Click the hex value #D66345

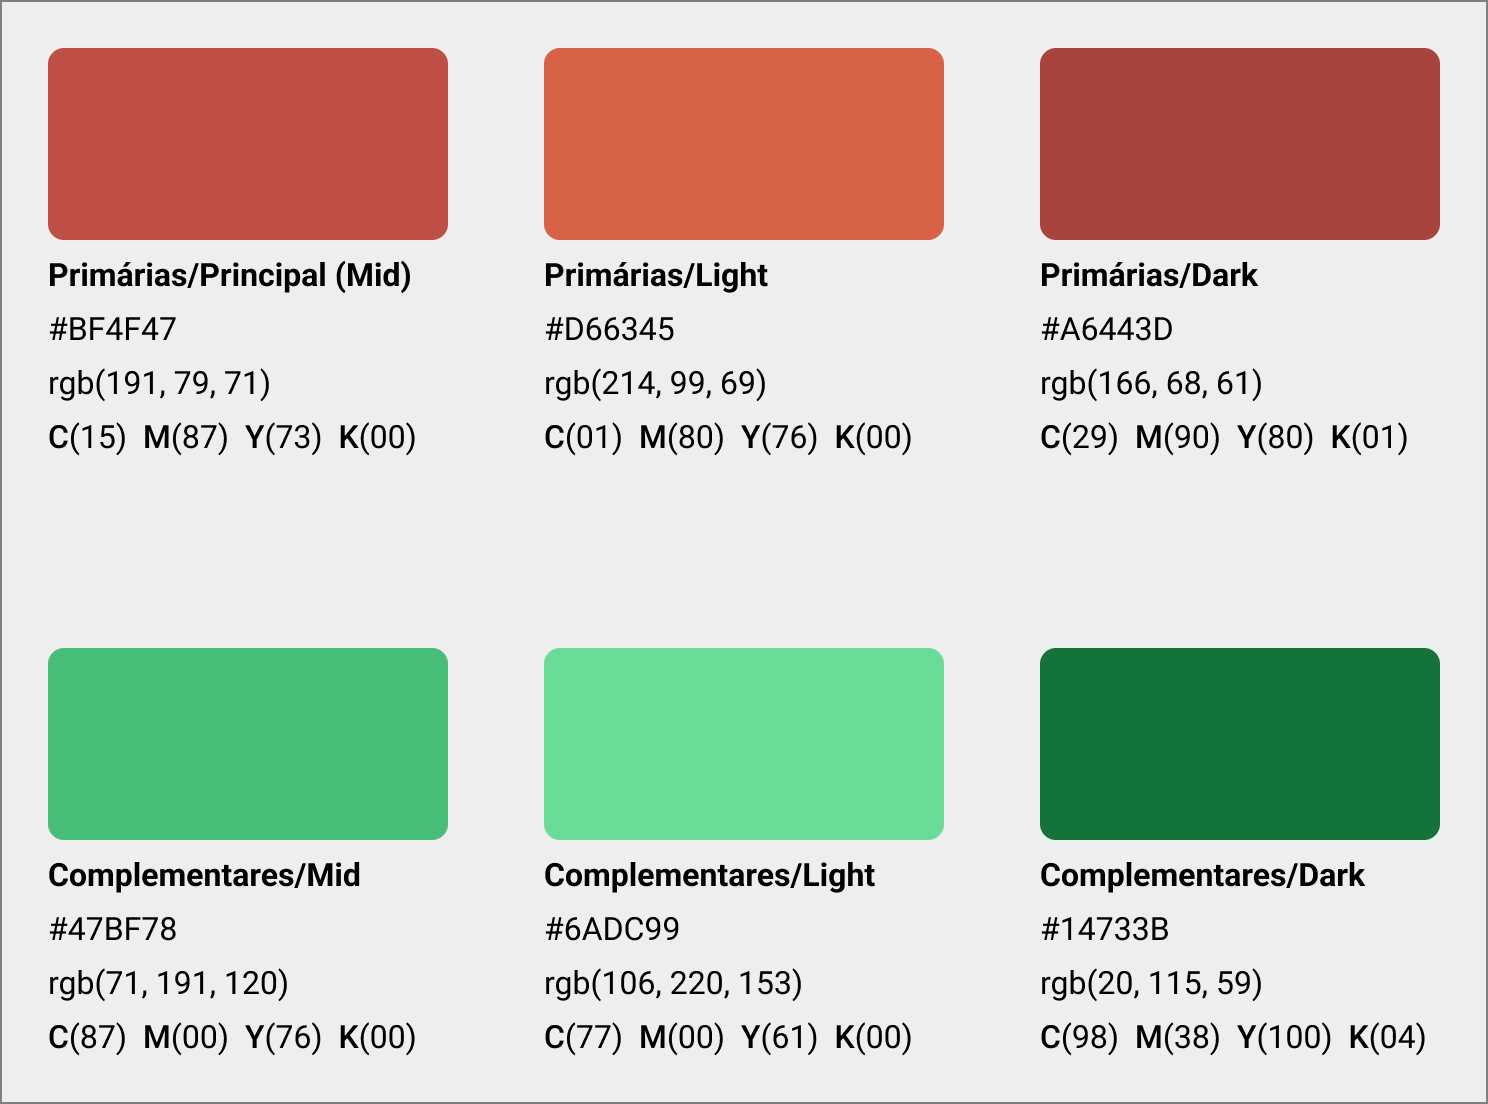[609, 329]
